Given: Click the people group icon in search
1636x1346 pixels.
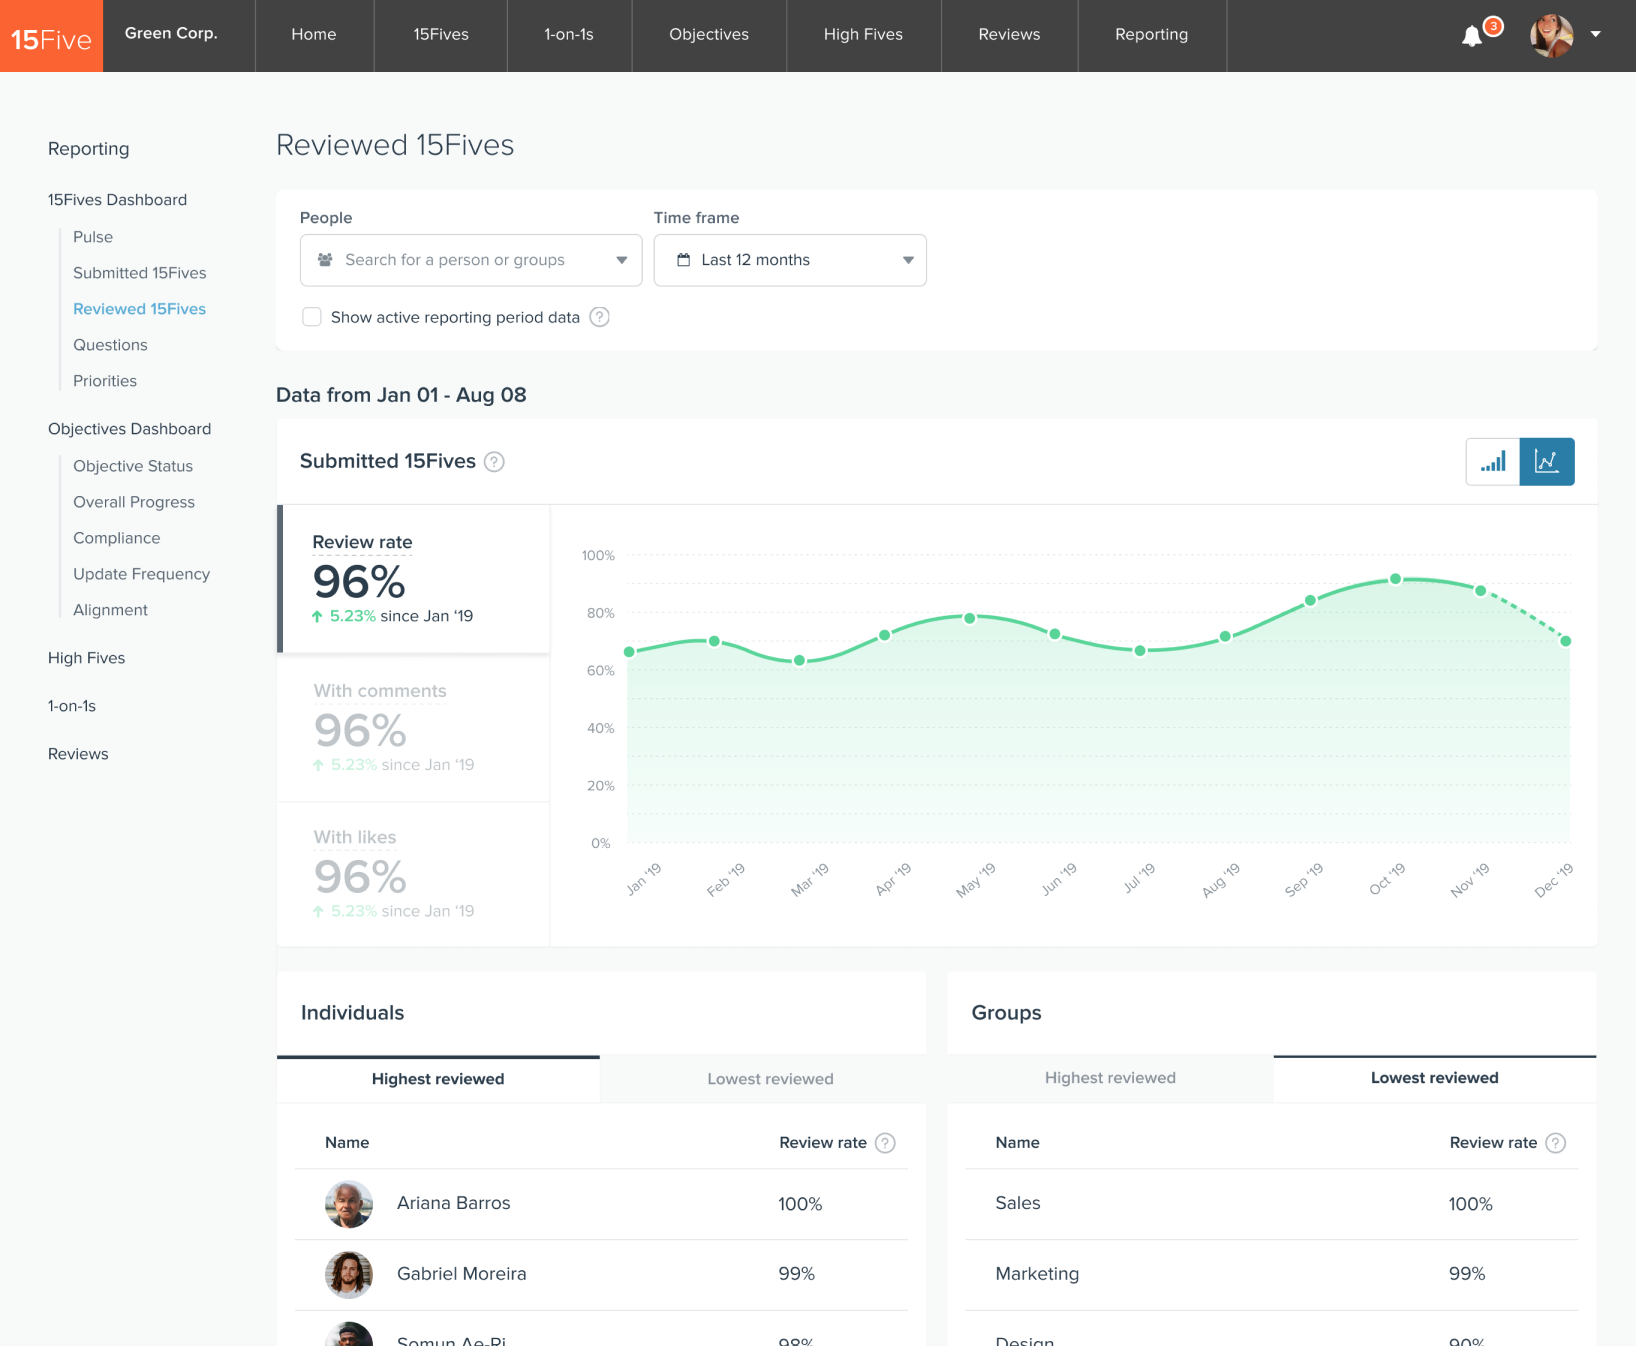Looking at the screenshot, I should point(325,260).
